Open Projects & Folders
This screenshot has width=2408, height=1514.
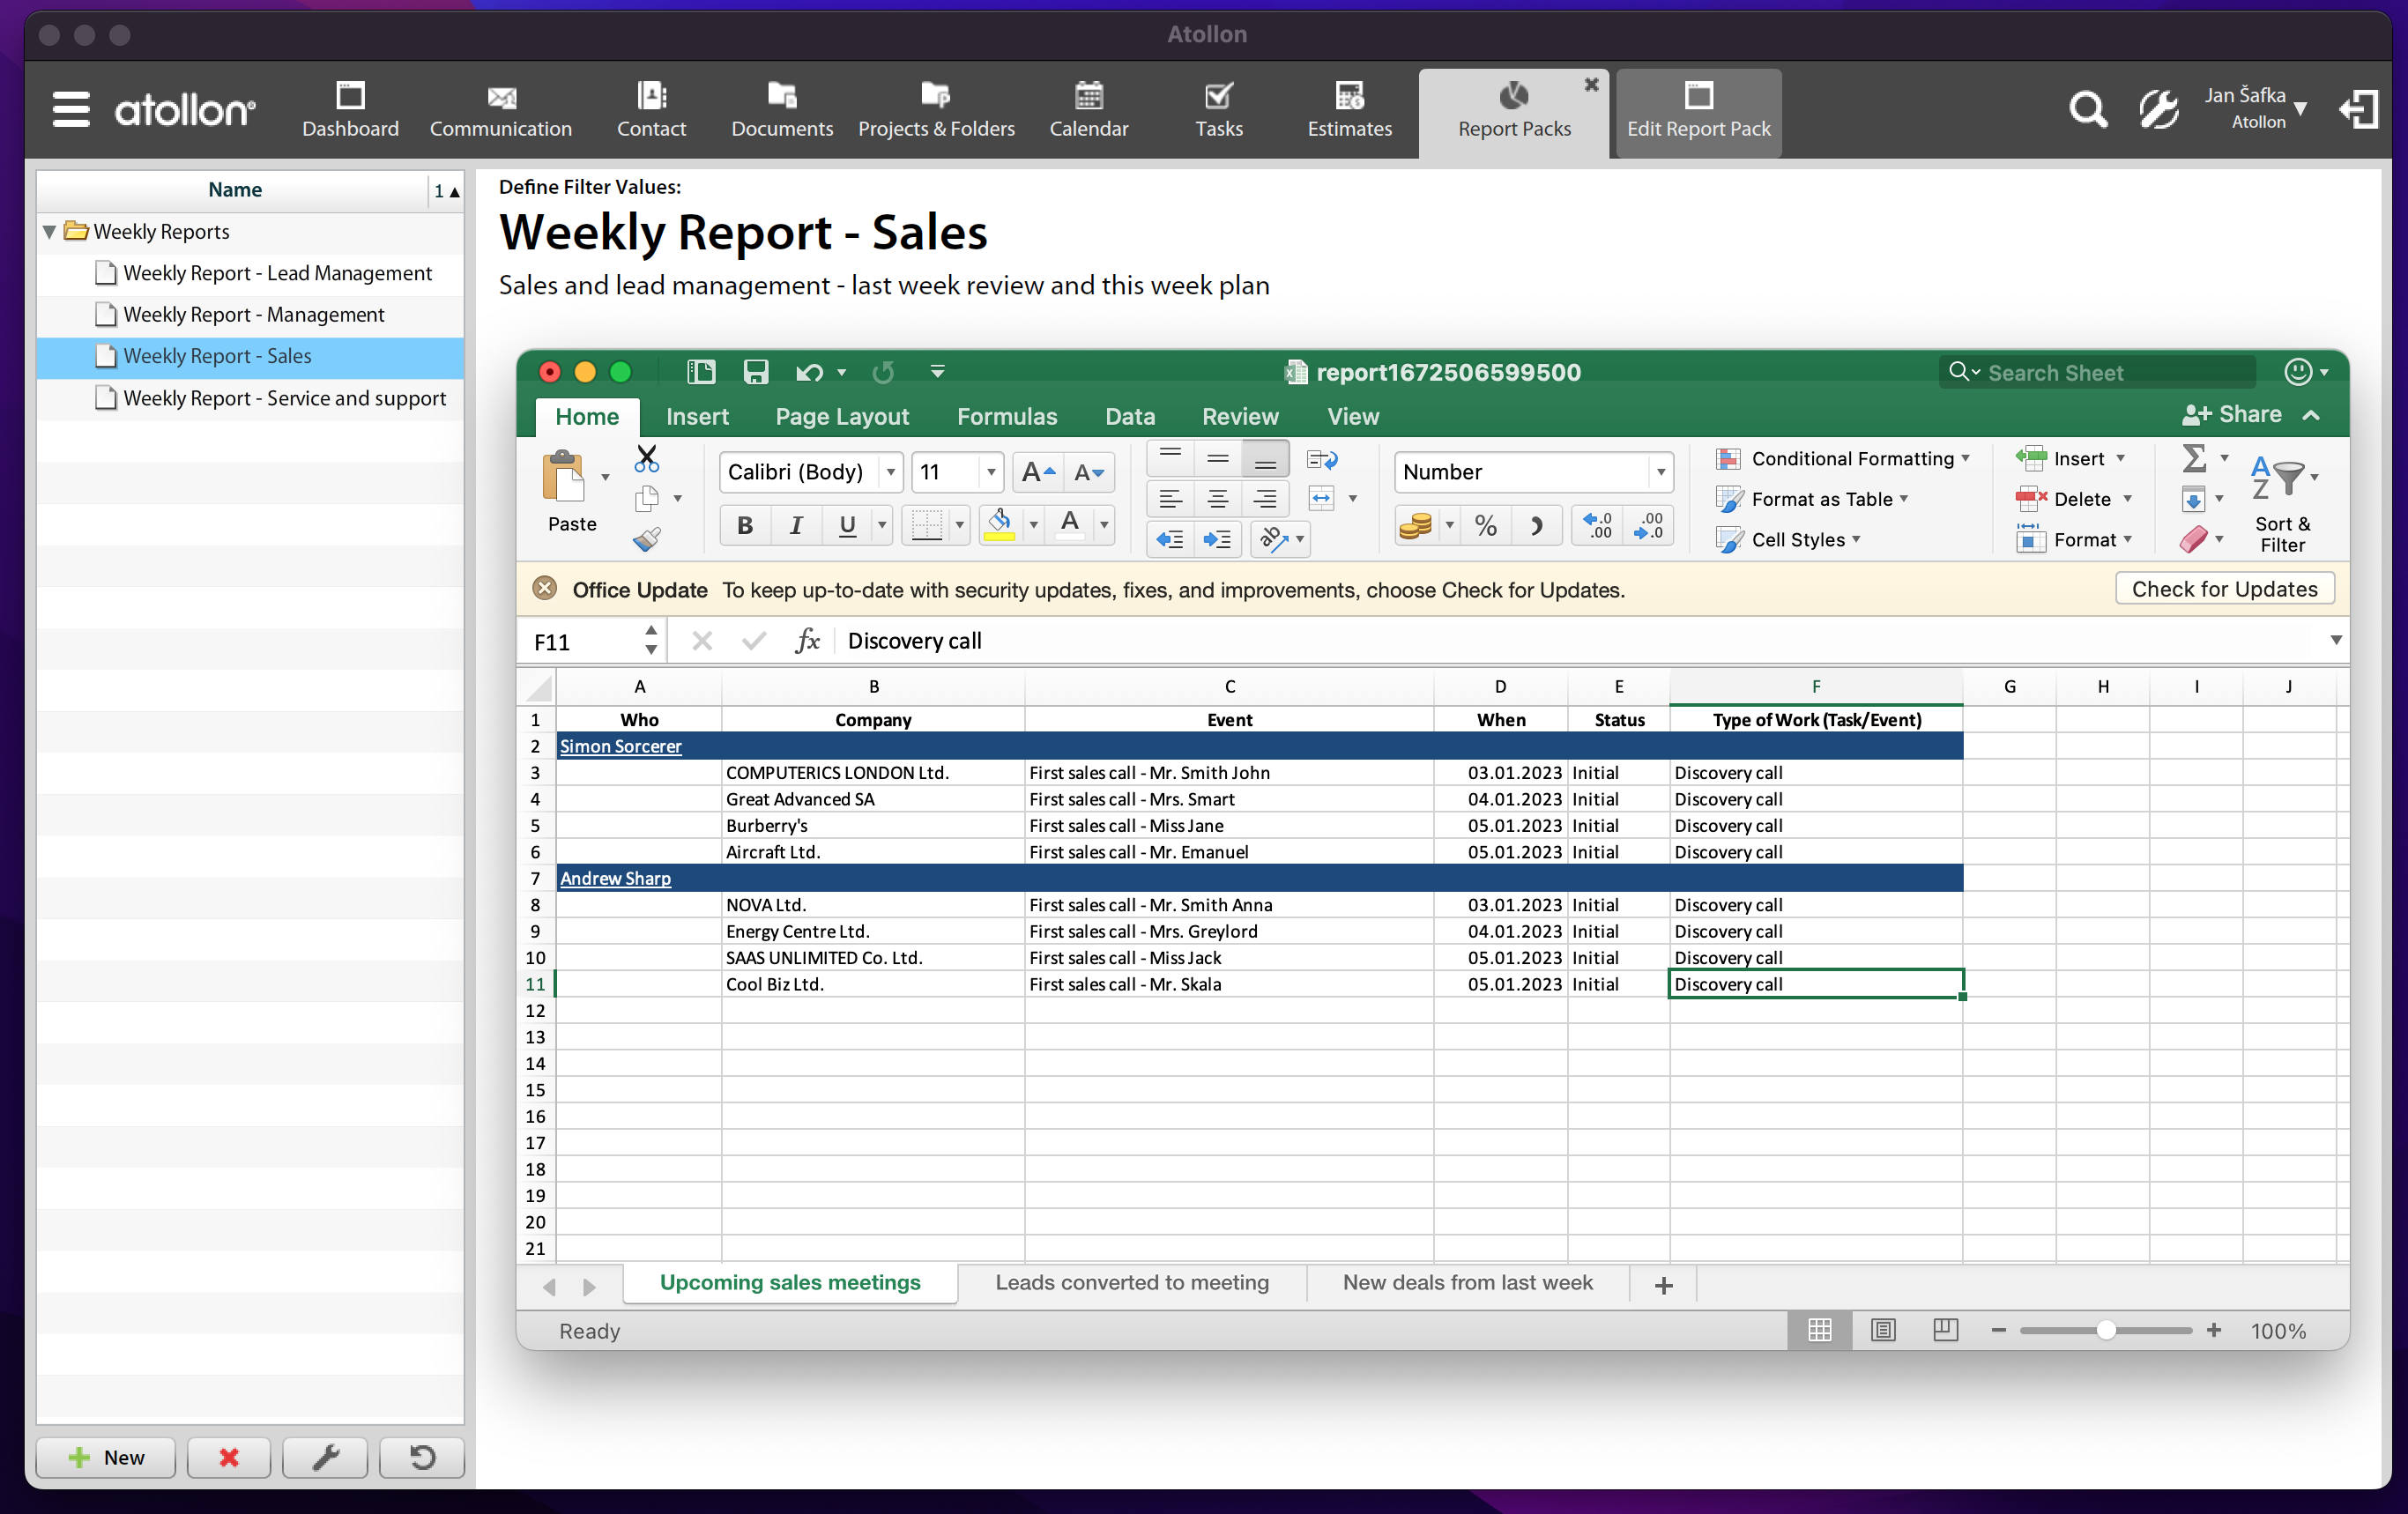tap(936, 110)
